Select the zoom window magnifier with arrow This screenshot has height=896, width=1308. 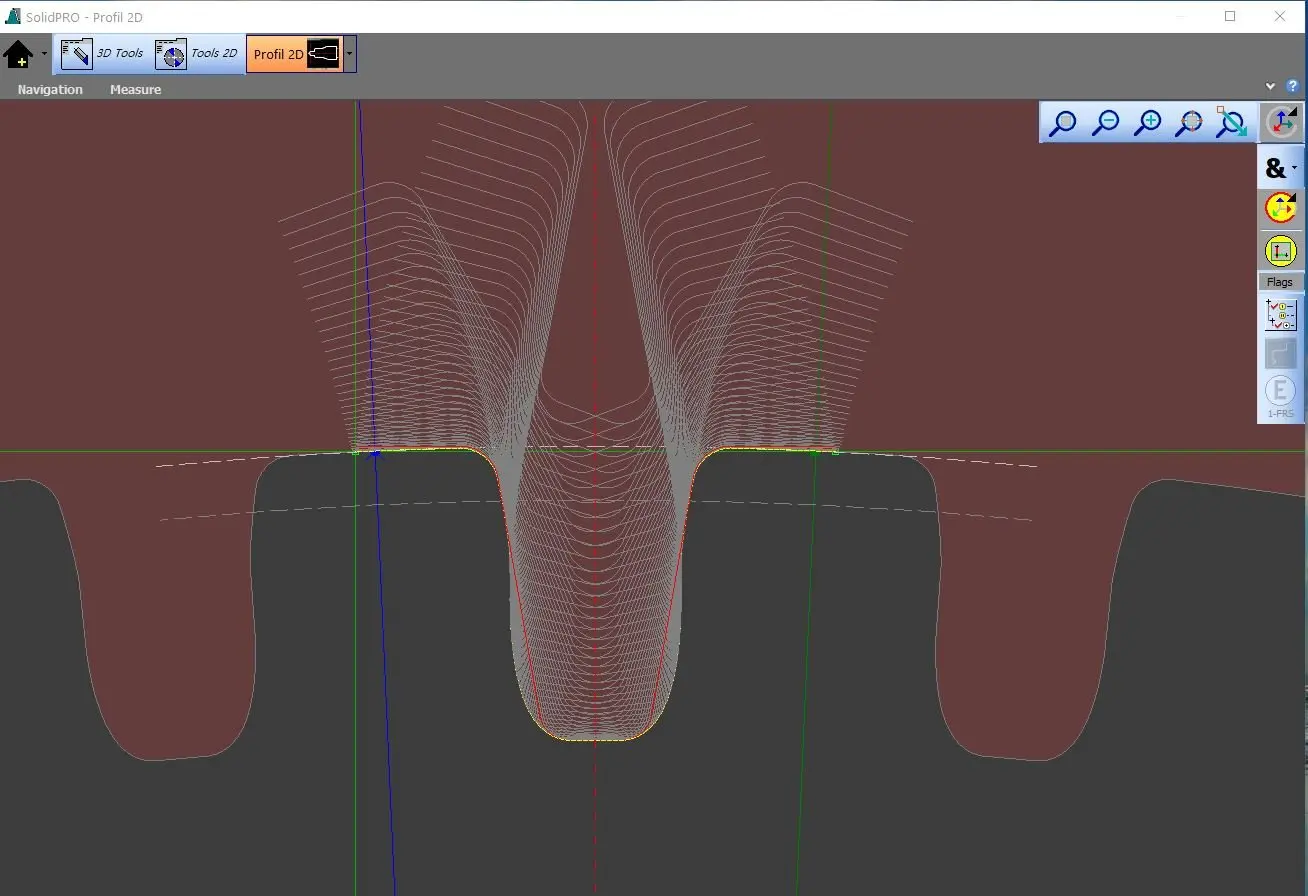(1231, 123)
